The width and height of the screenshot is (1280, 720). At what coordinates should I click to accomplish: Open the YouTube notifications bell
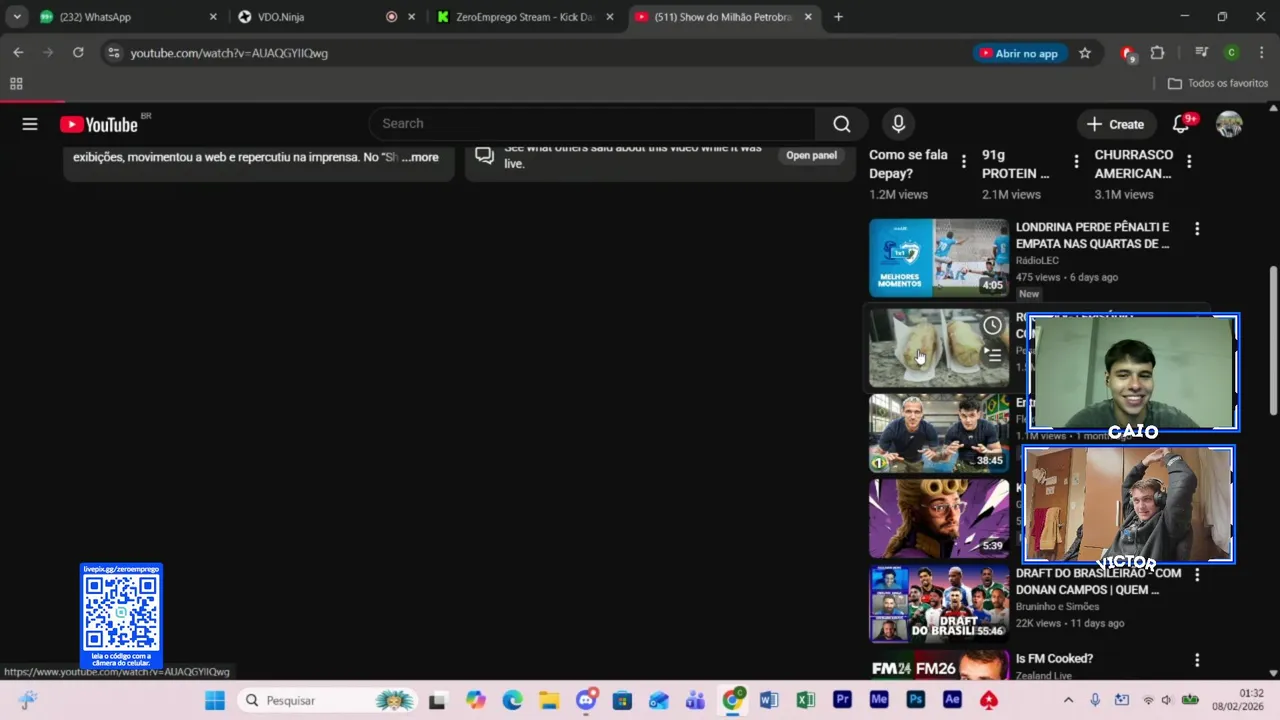(x=1181, y=124)
